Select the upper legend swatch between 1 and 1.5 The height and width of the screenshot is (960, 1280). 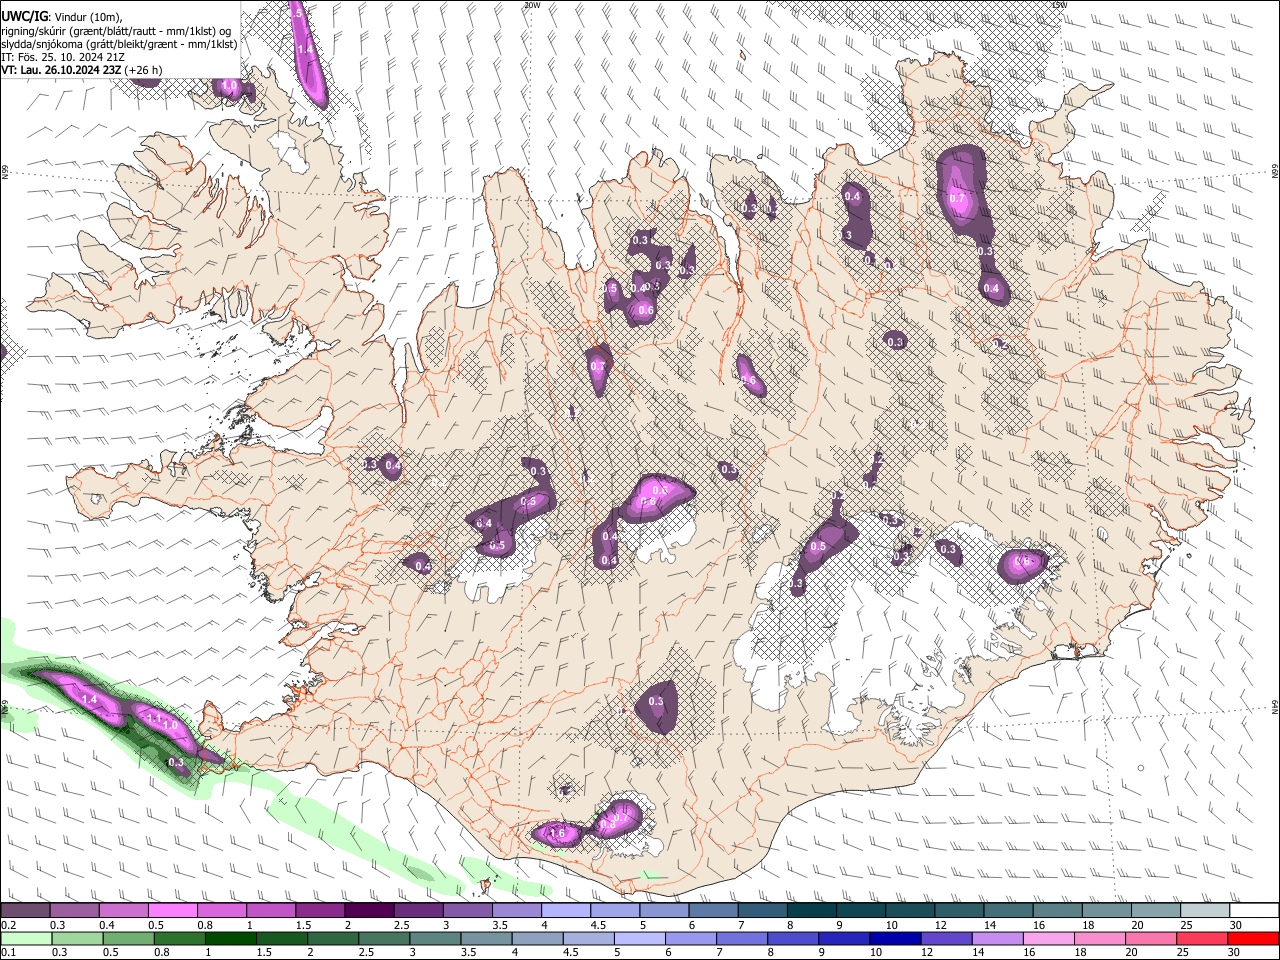(271, 911)
